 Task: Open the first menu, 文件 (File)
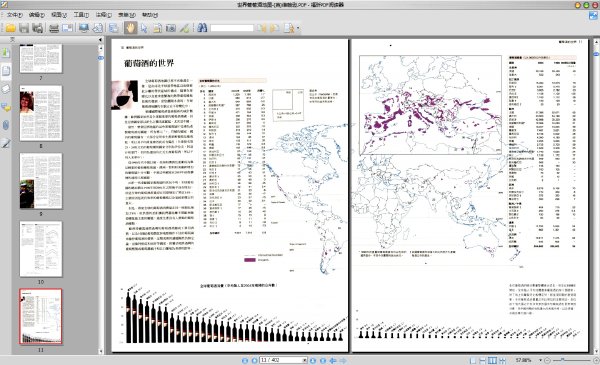pos(15,15)
